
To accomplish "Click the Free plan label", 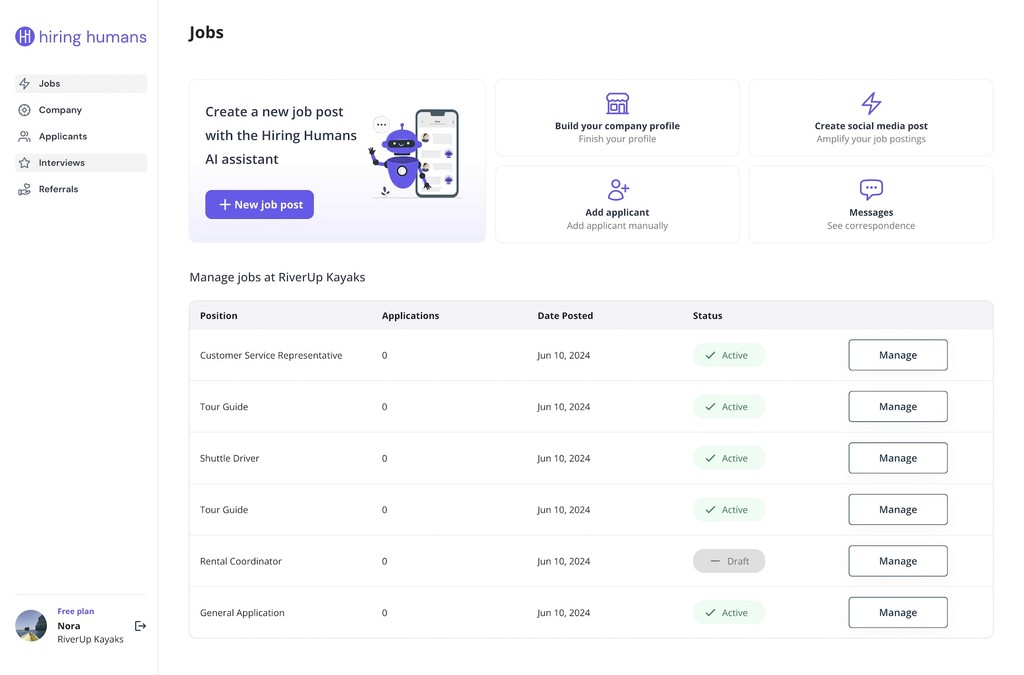I will [76, 611].
